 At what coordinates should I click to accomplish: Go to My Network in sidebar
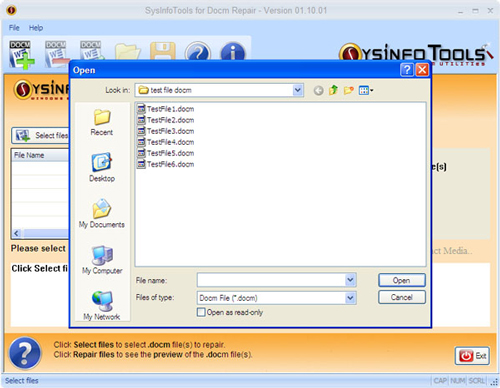(102, 306)
